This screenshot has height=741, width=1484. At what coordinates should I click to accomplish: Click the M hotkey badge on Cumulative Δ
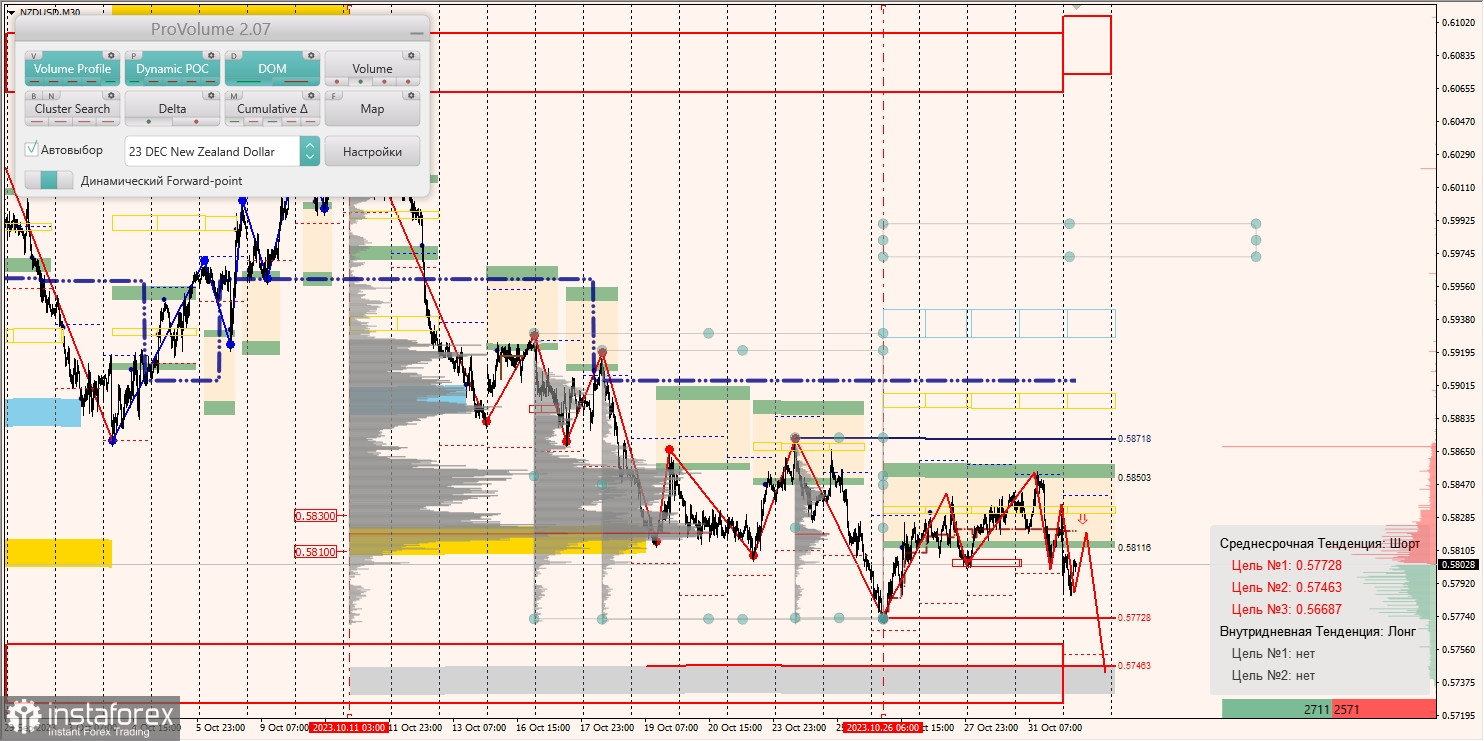click(235, 96)
